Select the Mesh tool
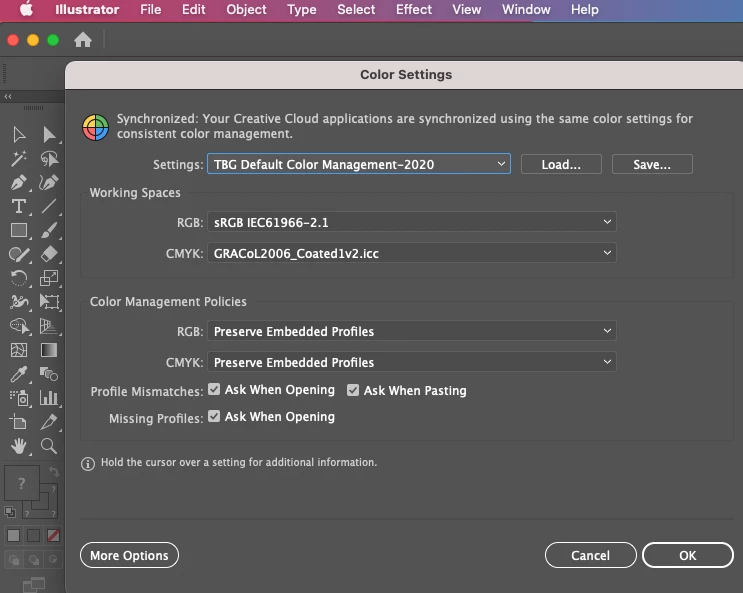Image resolution: width=743 pixels, height=593 pixels. [19, 350]
